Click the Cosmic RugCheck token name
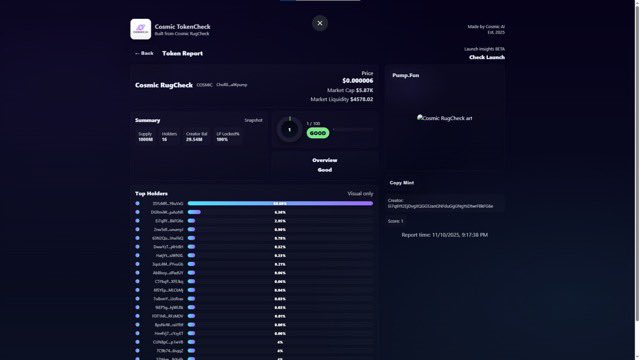This screenshot has height=360, width=640. (164, 85)
